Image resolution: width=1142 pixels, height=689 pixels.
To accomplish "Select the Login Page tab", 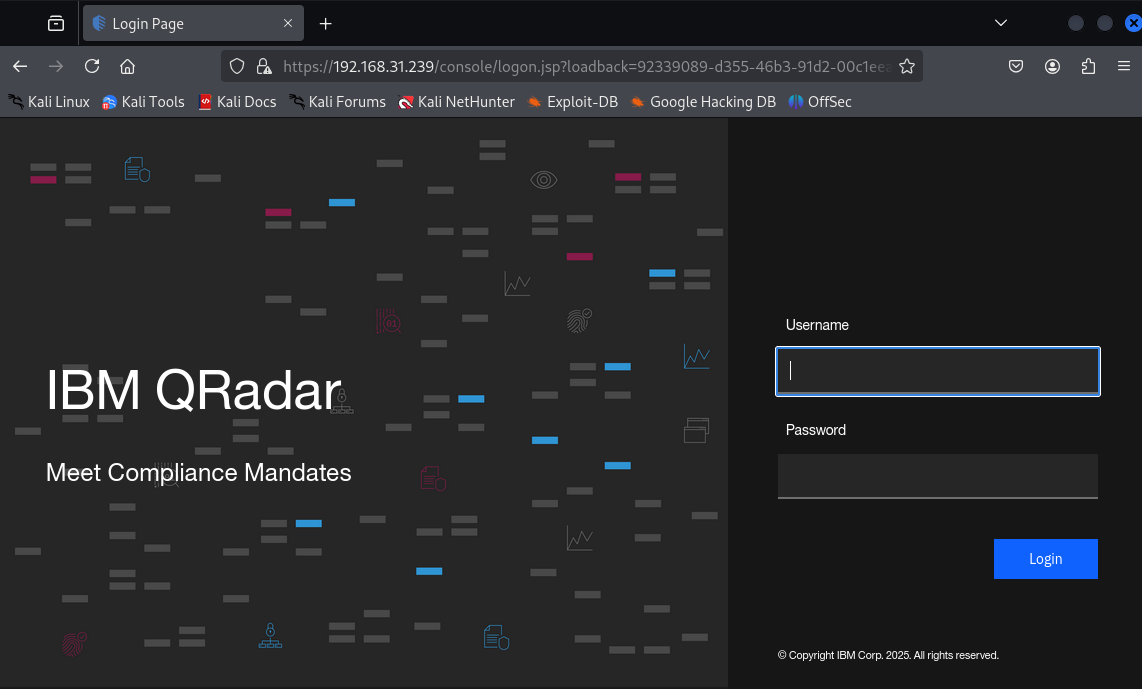I will pos(193,23).
